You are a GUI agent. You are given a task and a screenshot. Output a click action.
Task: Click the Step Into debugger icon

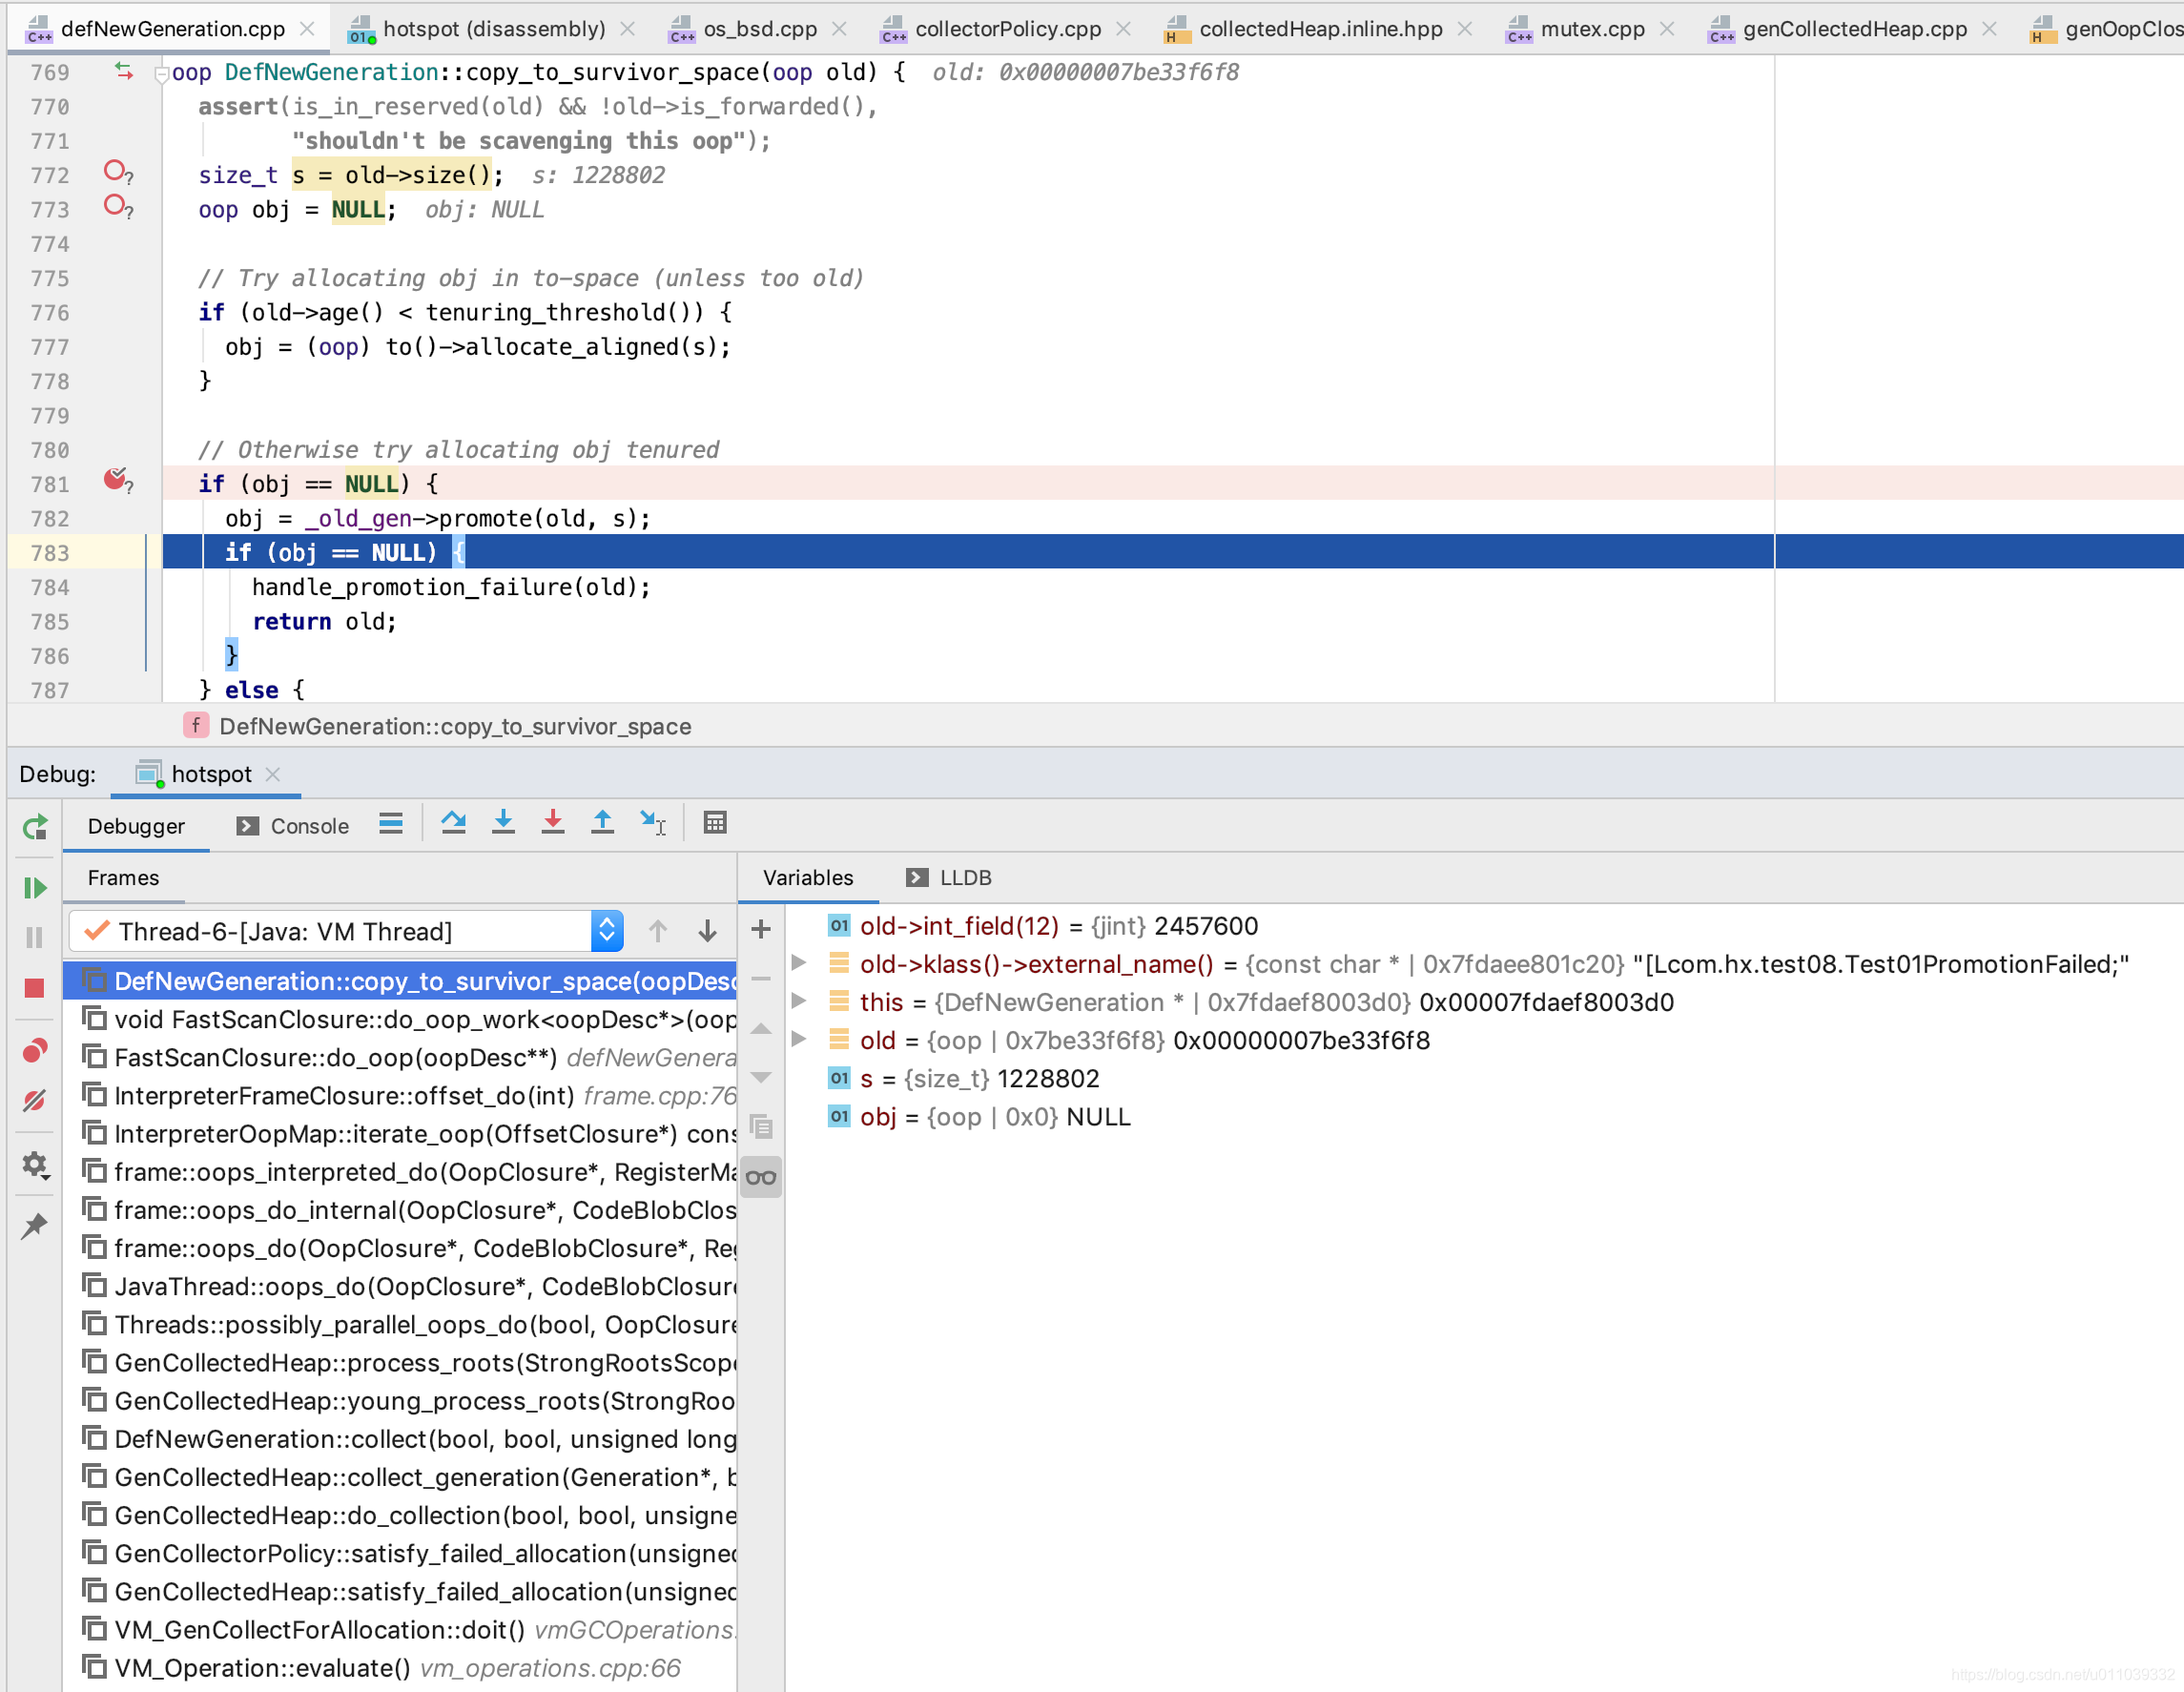tap(503, 823)
